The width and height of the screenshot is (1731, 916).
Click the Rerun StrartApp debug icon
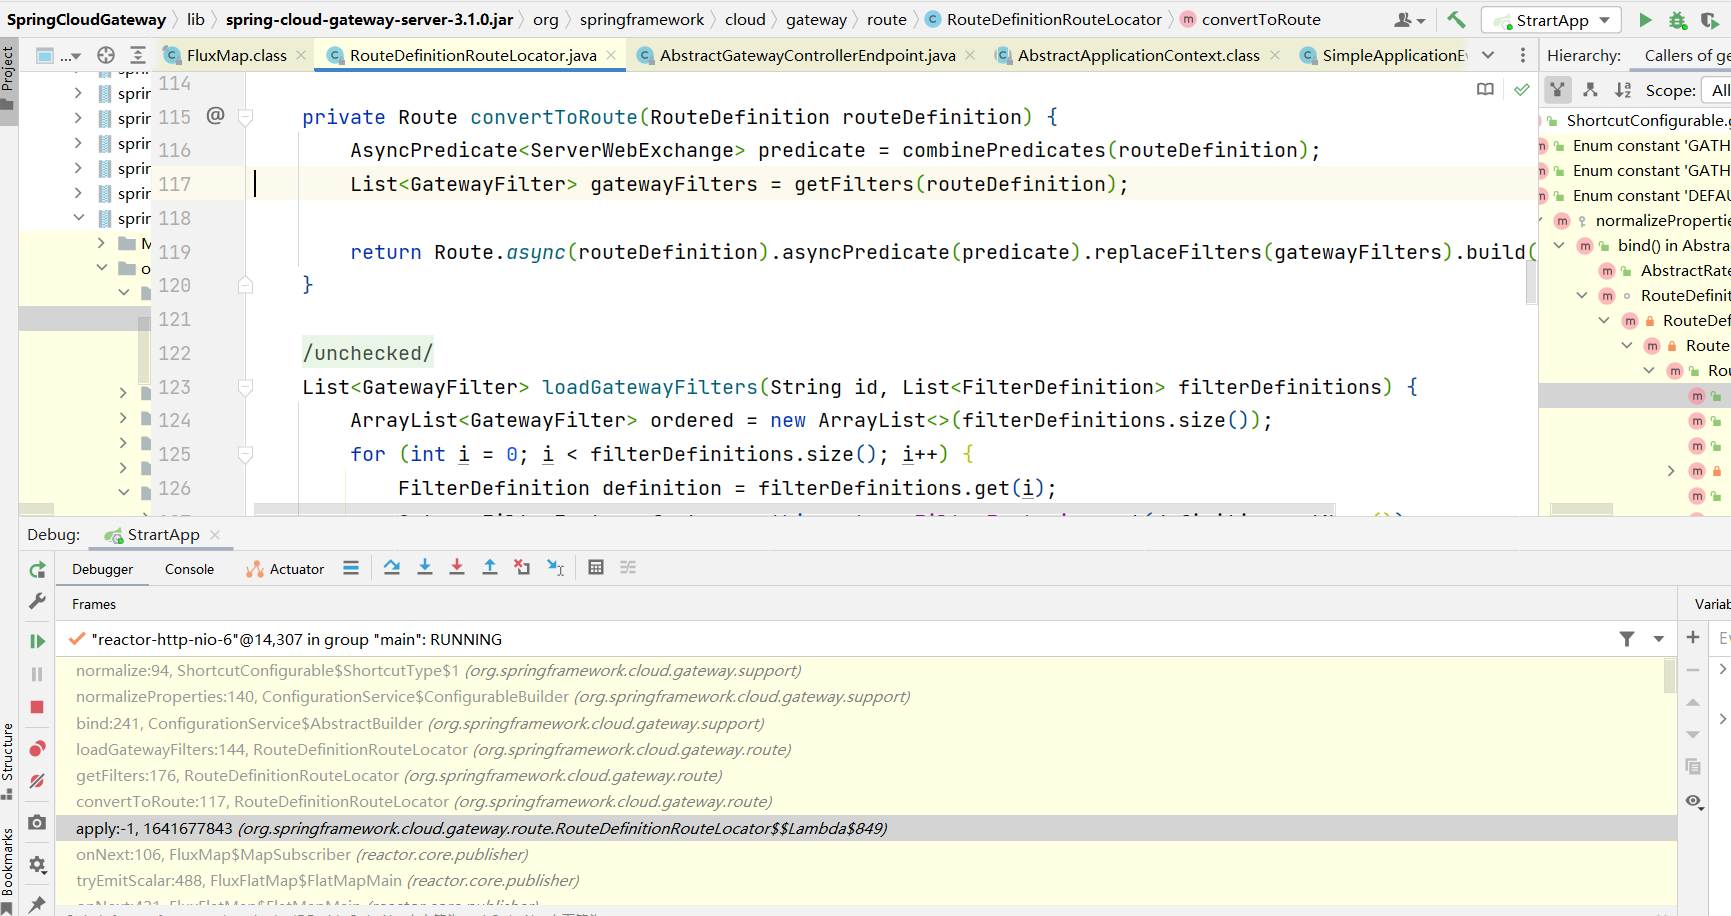point(37,569)
